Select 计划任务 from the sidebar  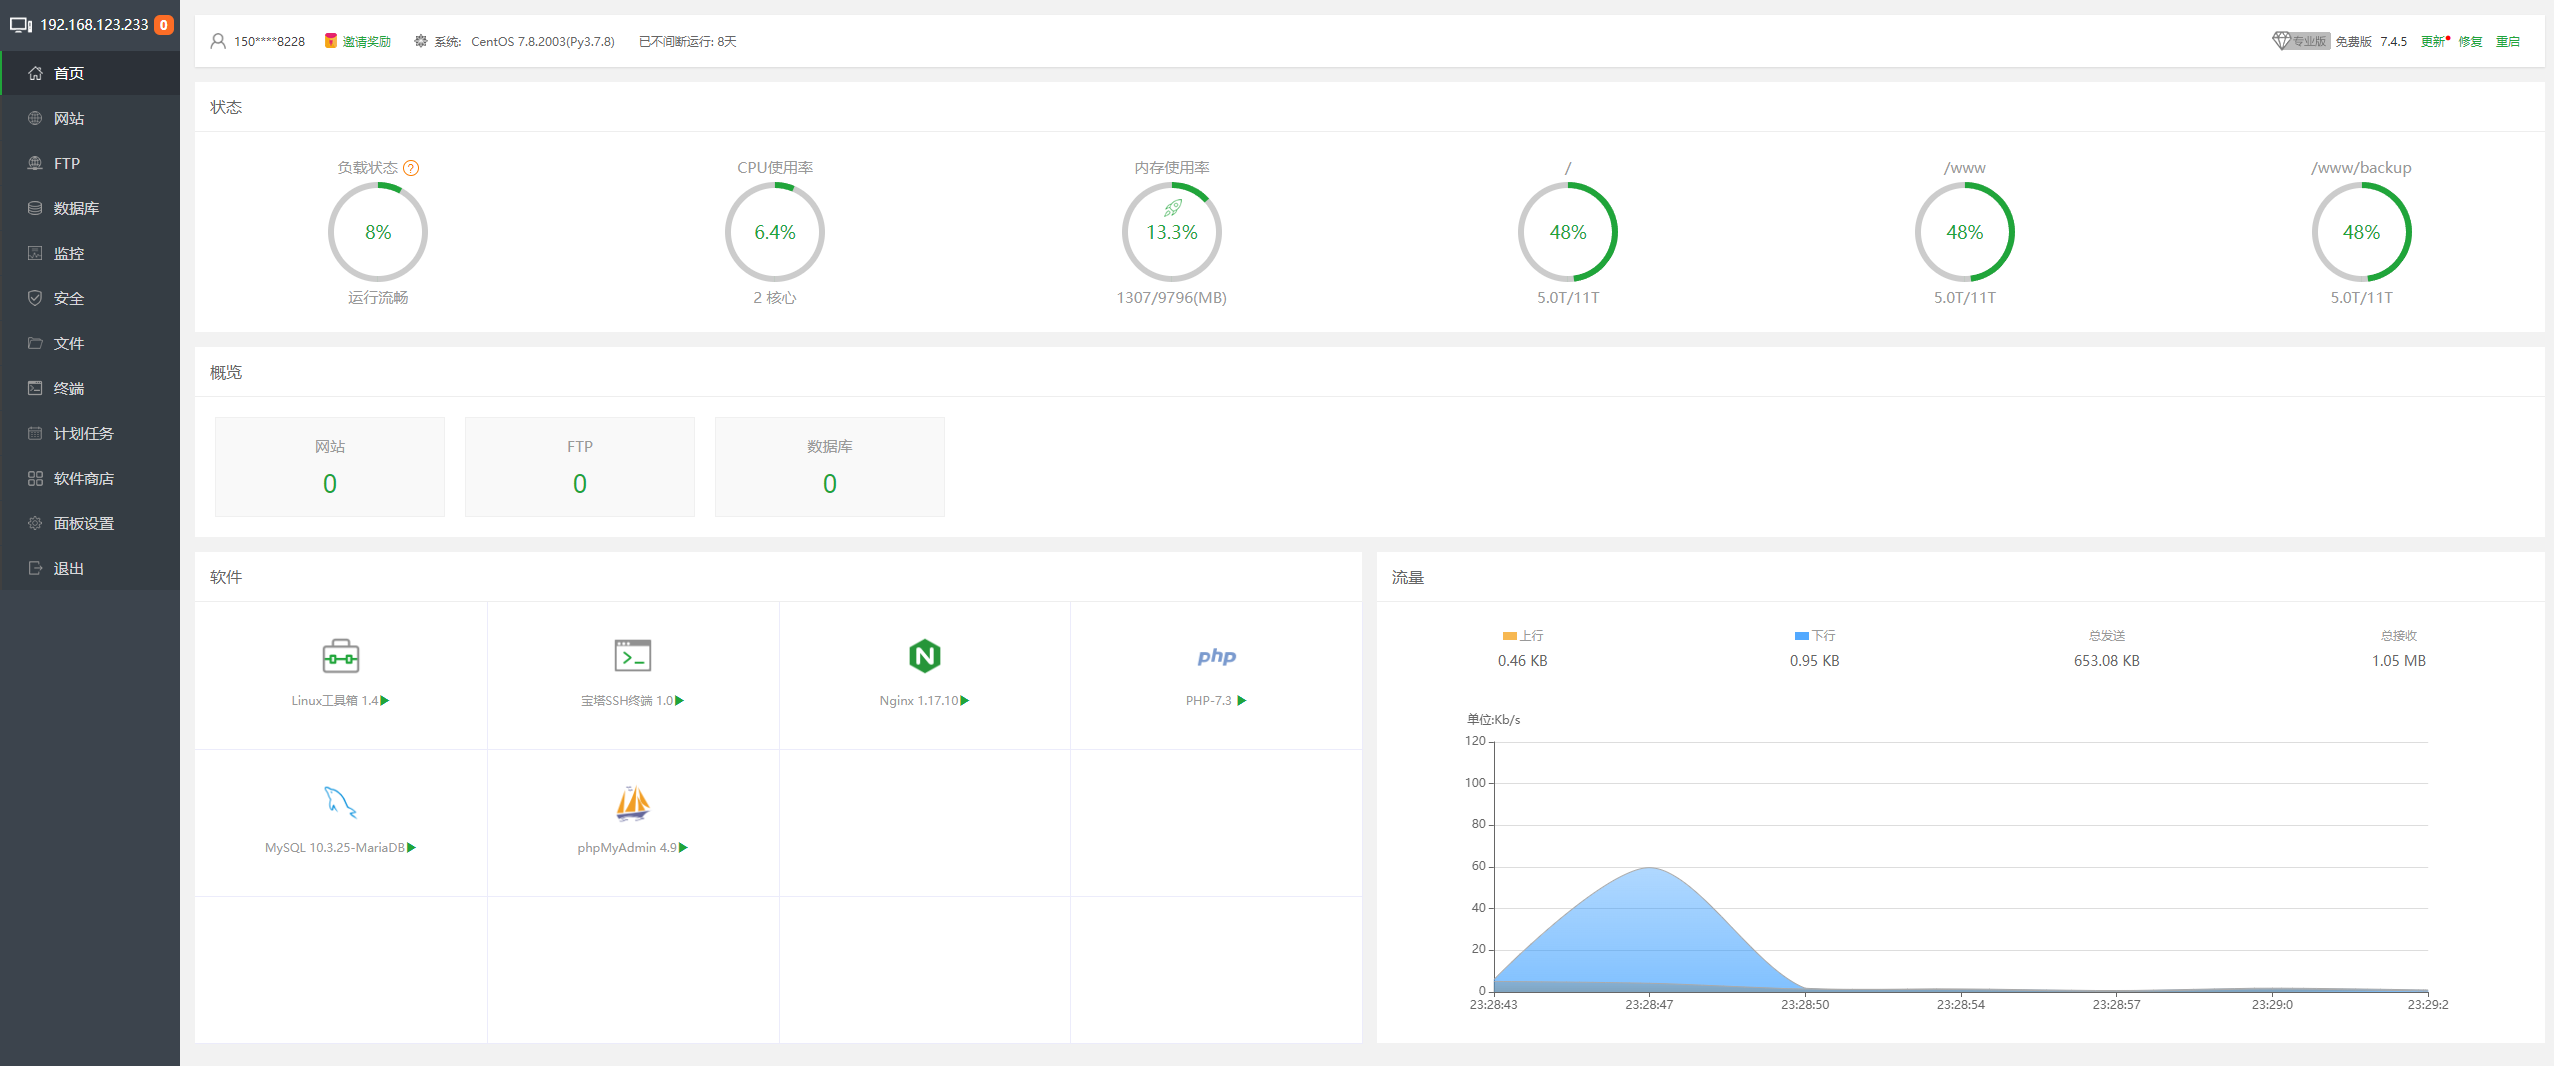pyautogui.click(x=83, y=433)
